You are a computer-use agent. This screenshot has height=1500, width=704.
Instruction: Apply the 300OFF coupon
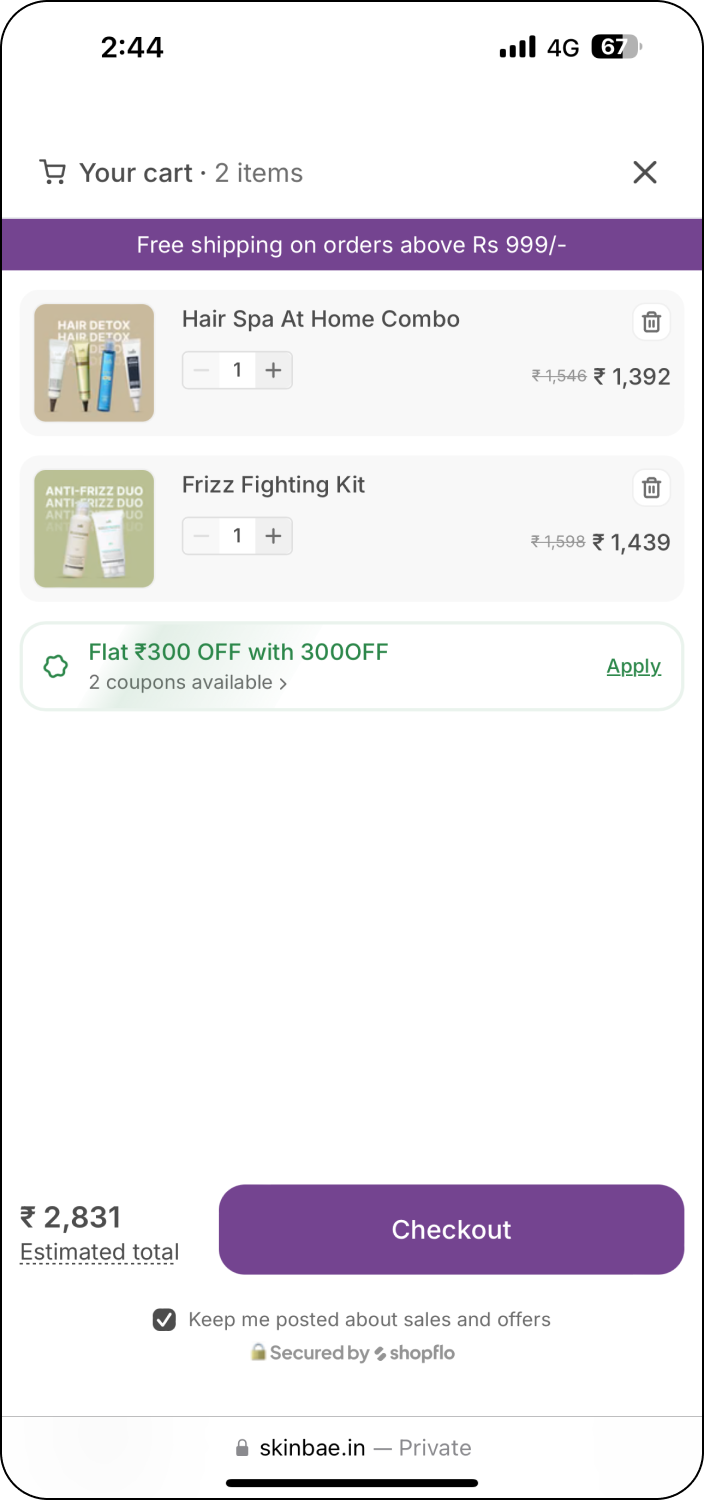click(x=633, y=667)
